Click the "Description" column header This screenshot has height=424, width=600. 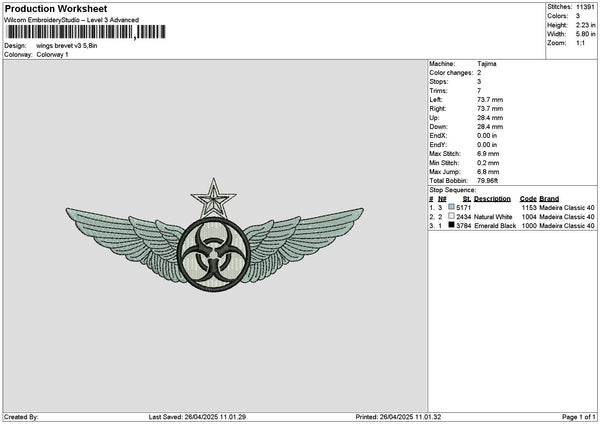coord(492,199)
